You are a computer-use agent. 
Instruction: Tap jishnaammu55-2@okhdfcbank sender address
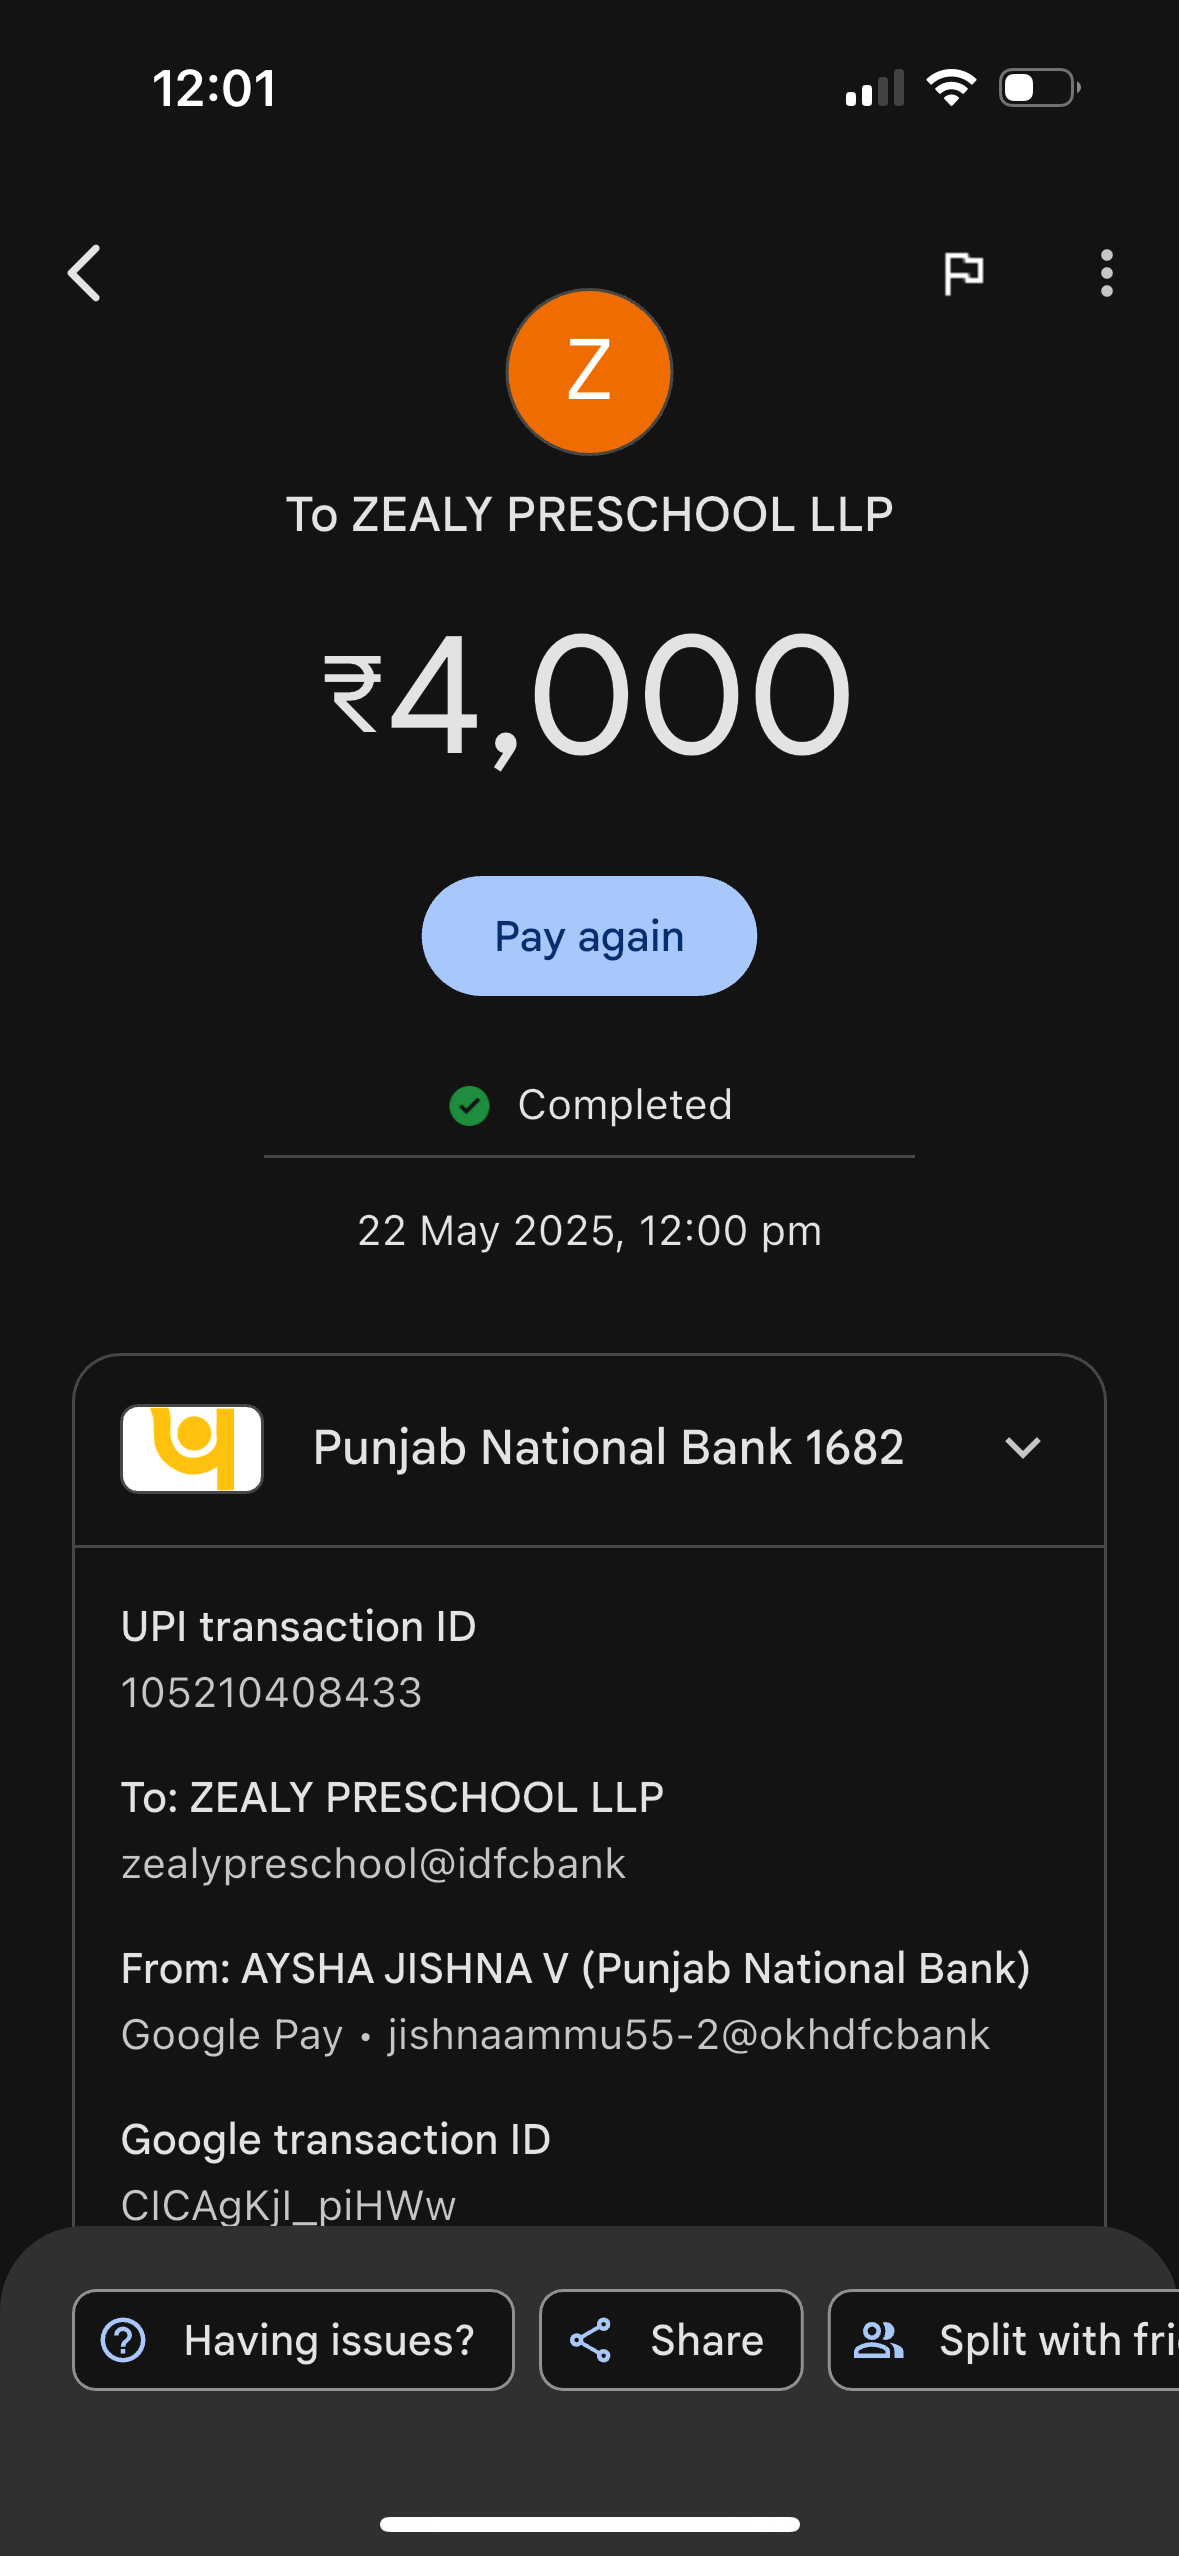(688, 2035)
